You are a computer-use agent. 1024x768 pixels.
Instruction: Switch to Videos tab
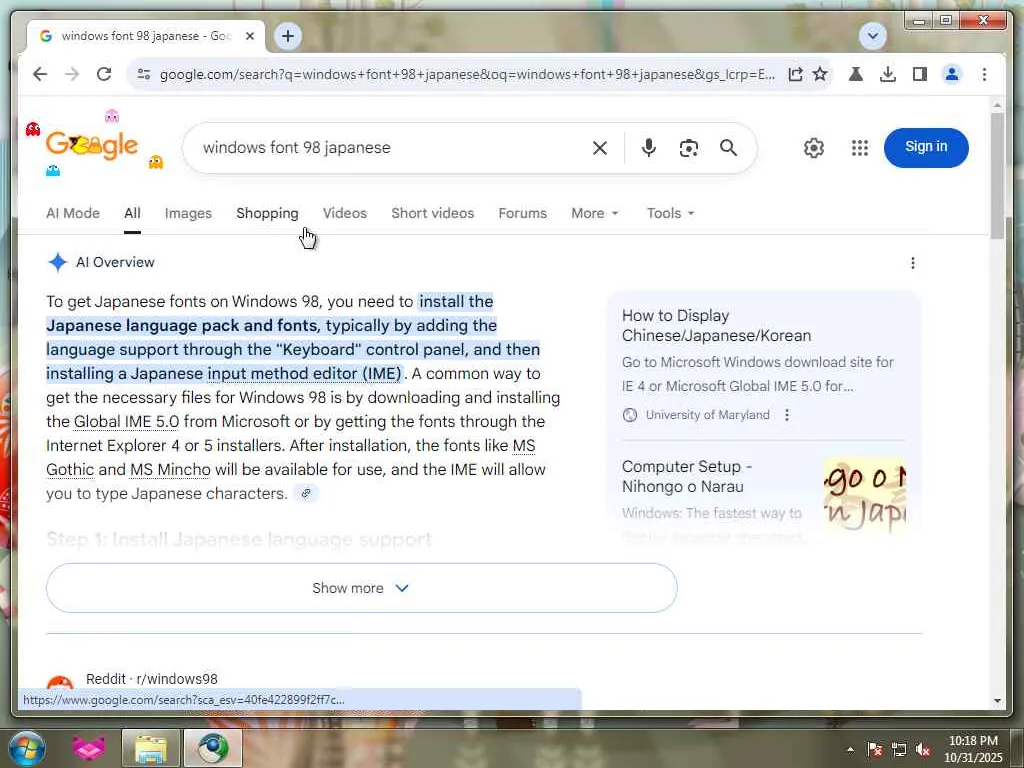point(345,214)
